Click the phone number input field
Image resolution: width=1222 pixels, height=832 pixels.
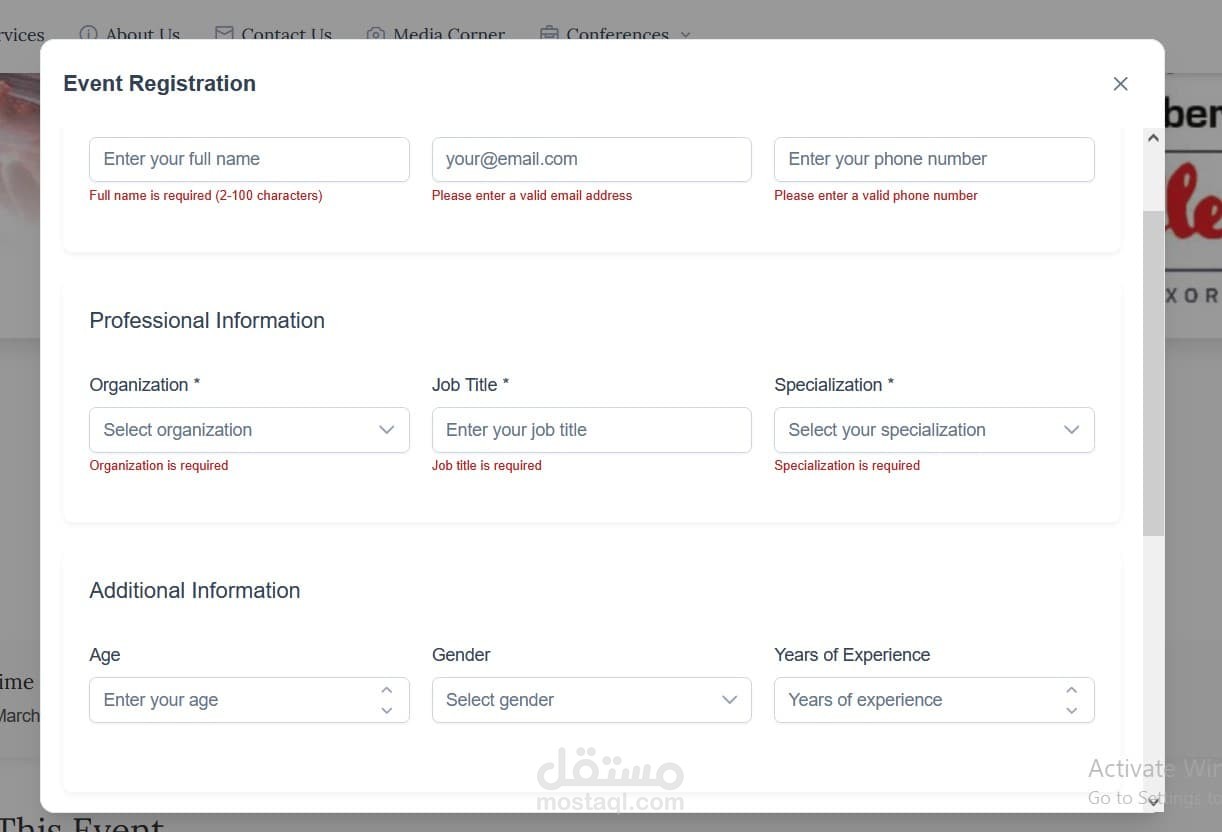tap(934, 159)
